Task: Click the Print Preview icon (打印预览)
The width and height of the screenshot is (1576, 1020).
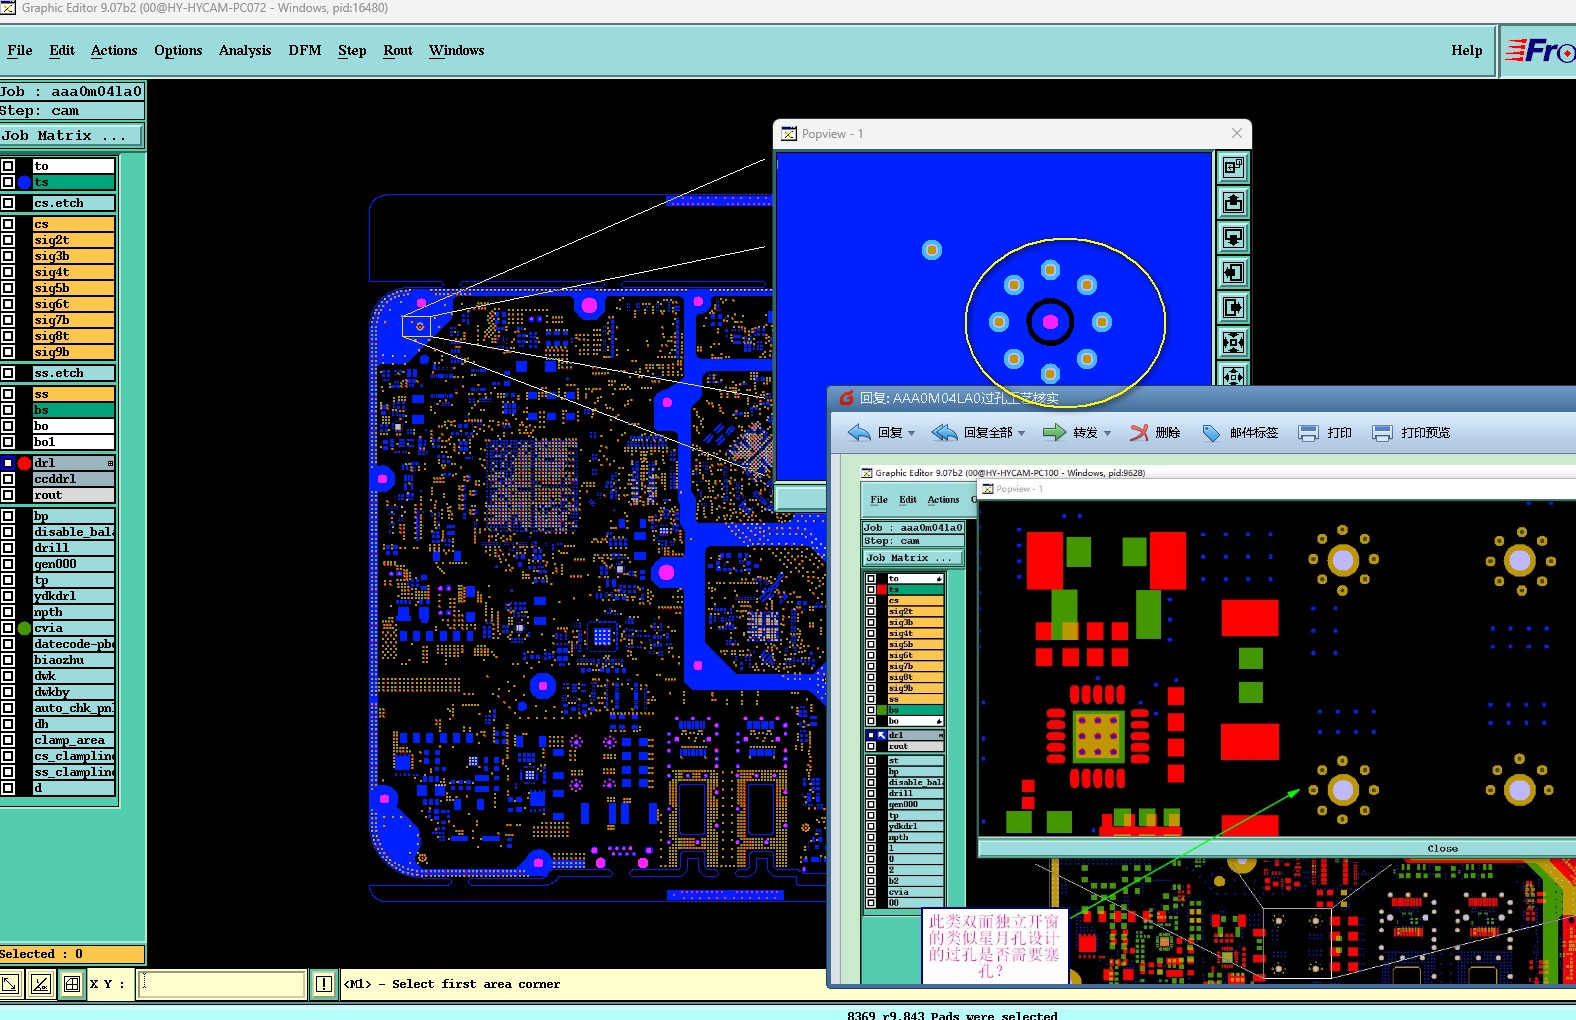Action: [1382, 433]
